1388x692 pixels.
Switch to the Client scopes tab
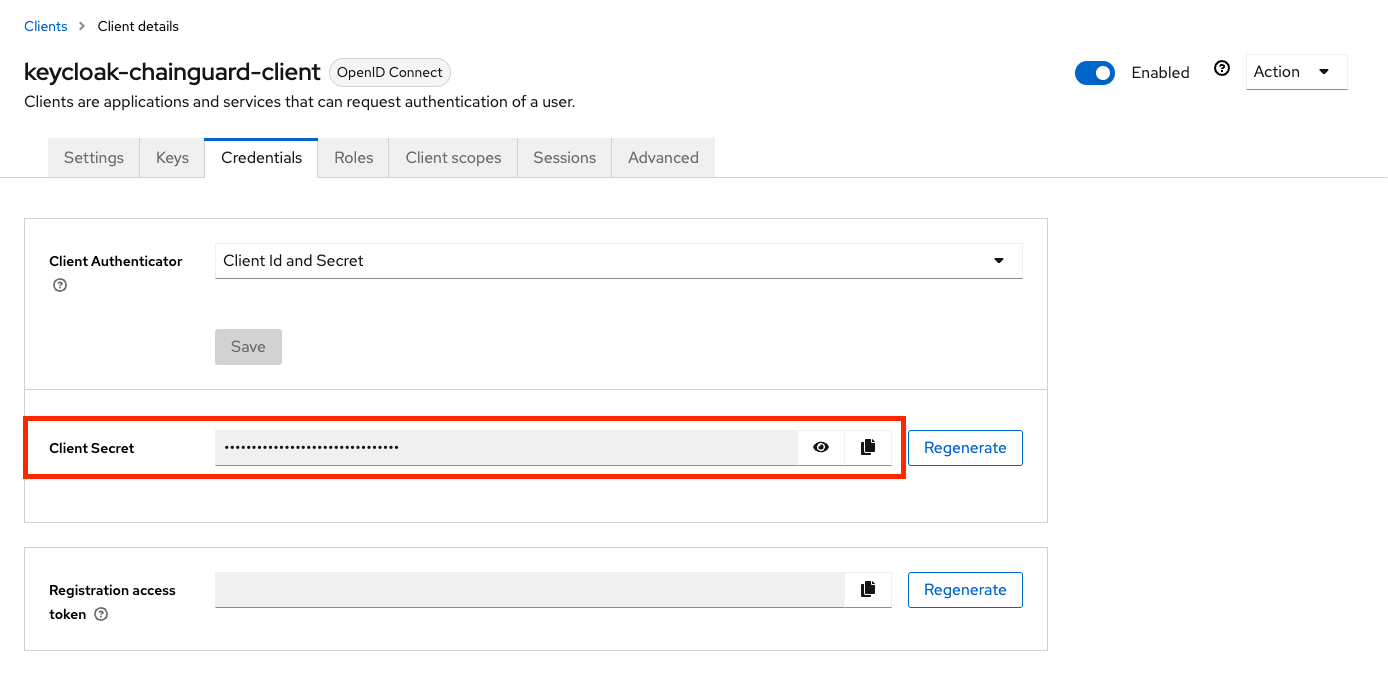coord(452,157)
